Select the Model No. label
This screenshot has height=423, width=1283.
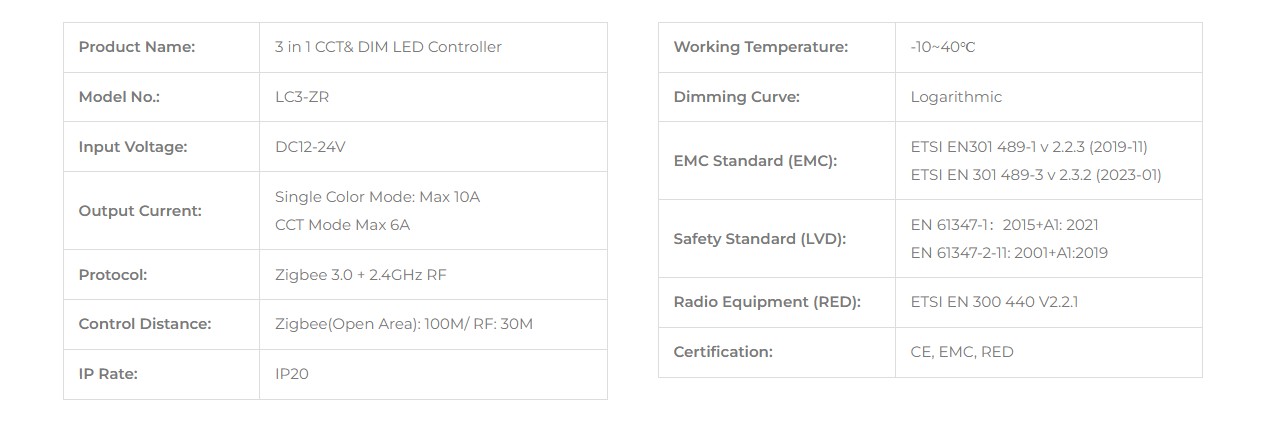(x=119, y=97)
